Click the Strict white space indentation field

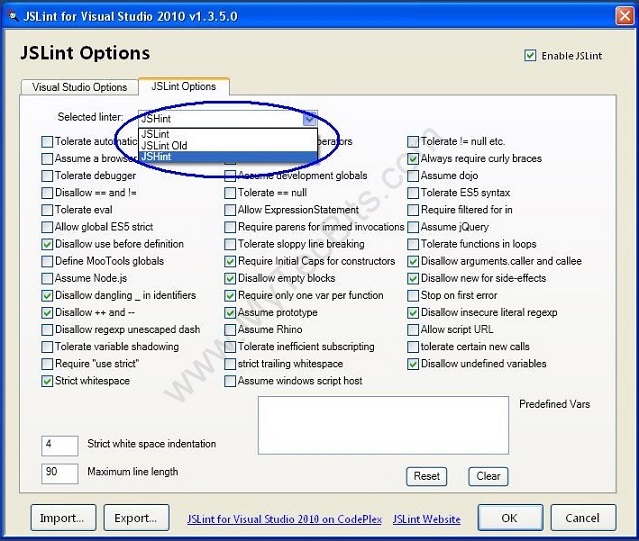click(59, 445)
